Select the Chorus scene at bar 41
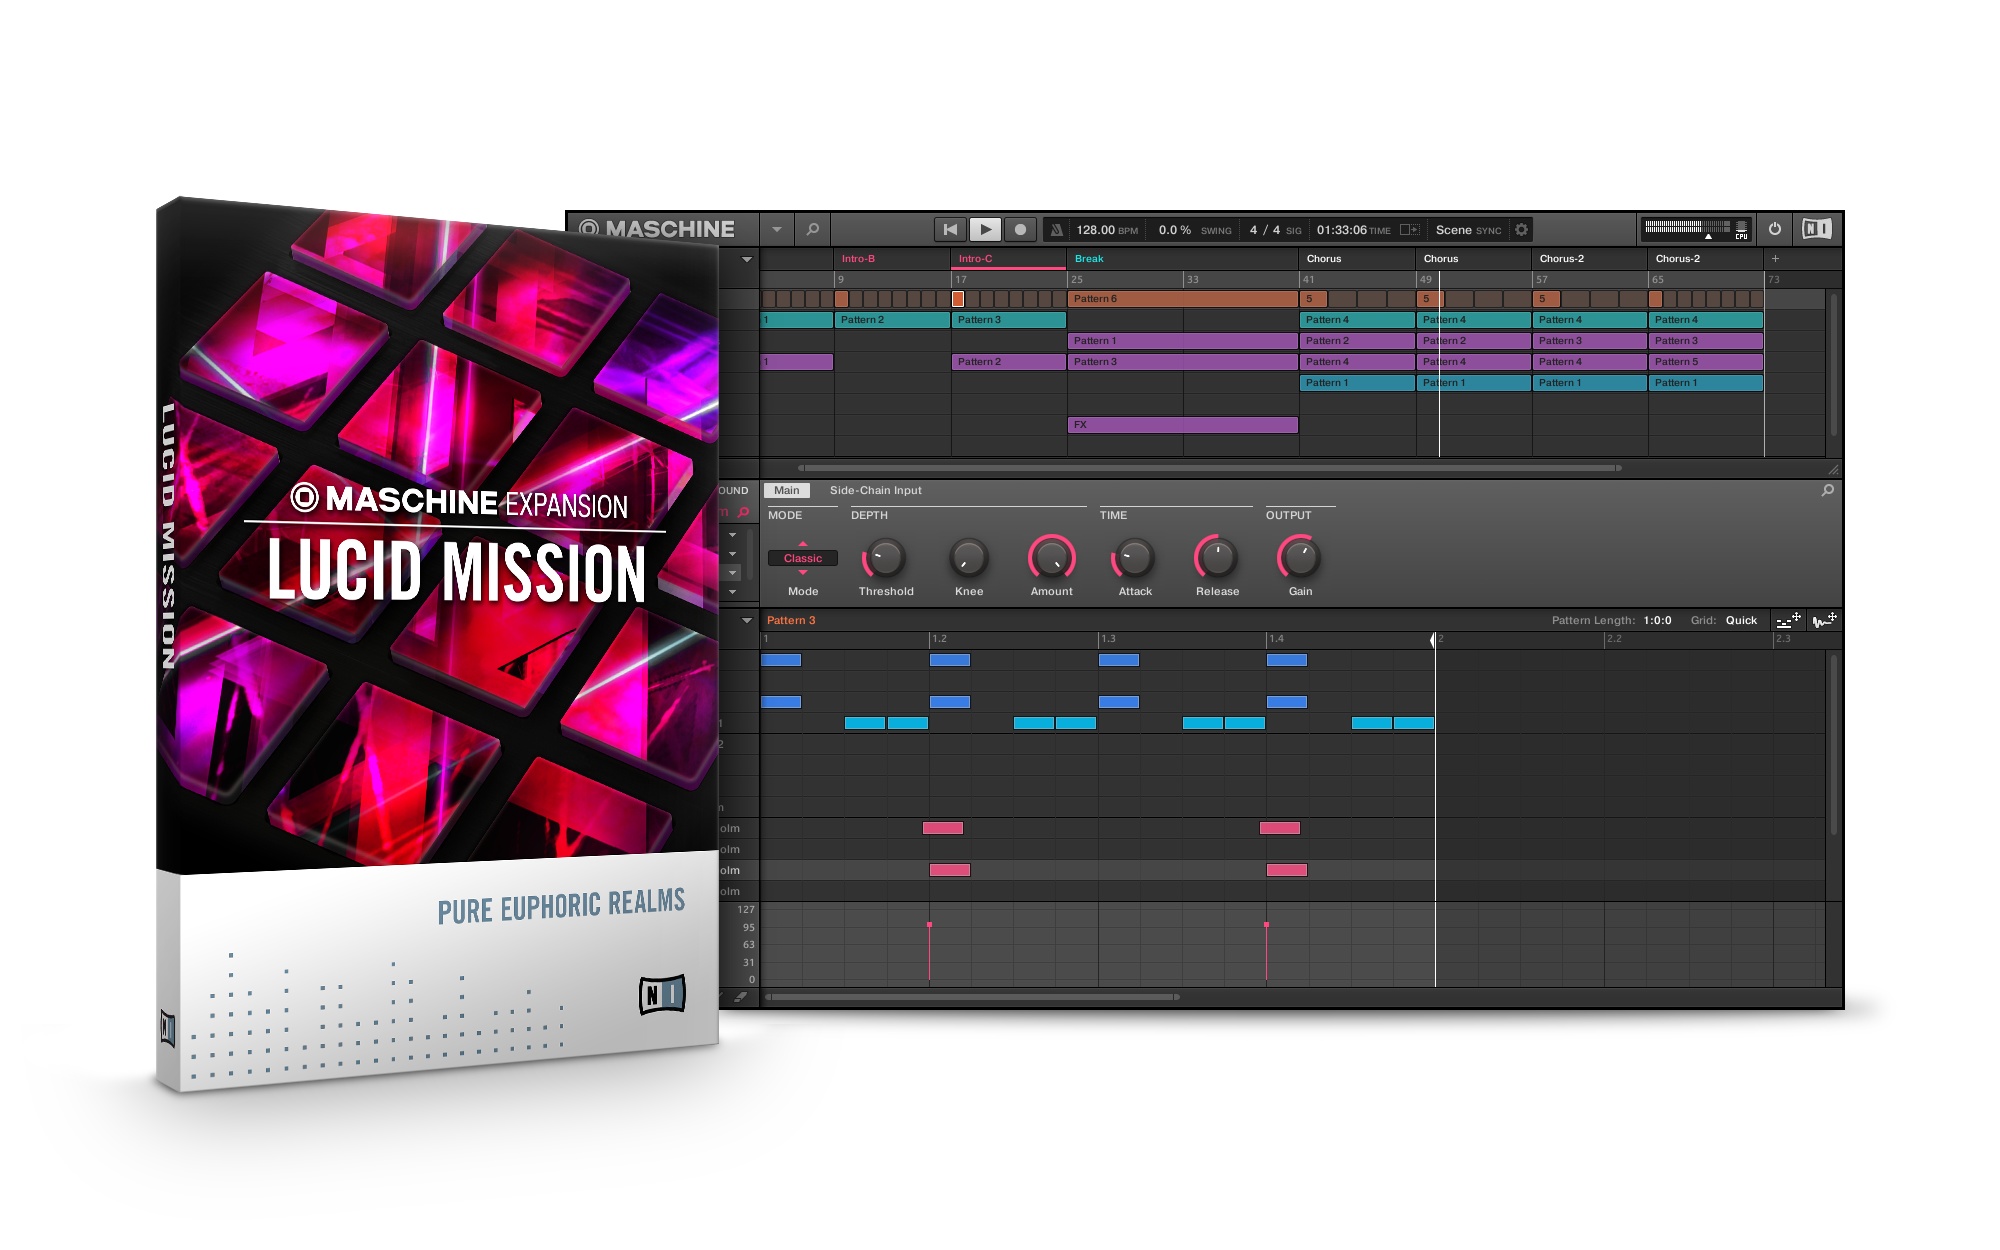The width and height of the screenshot is (2000, 1250). pos(1357,259)
